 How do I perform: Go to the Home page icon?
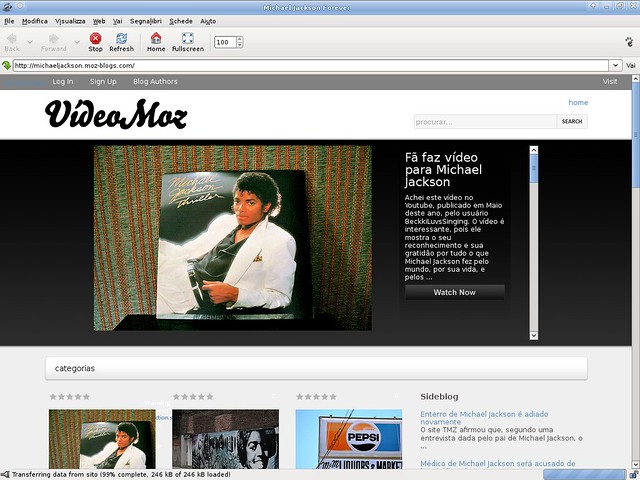(156, 38)
